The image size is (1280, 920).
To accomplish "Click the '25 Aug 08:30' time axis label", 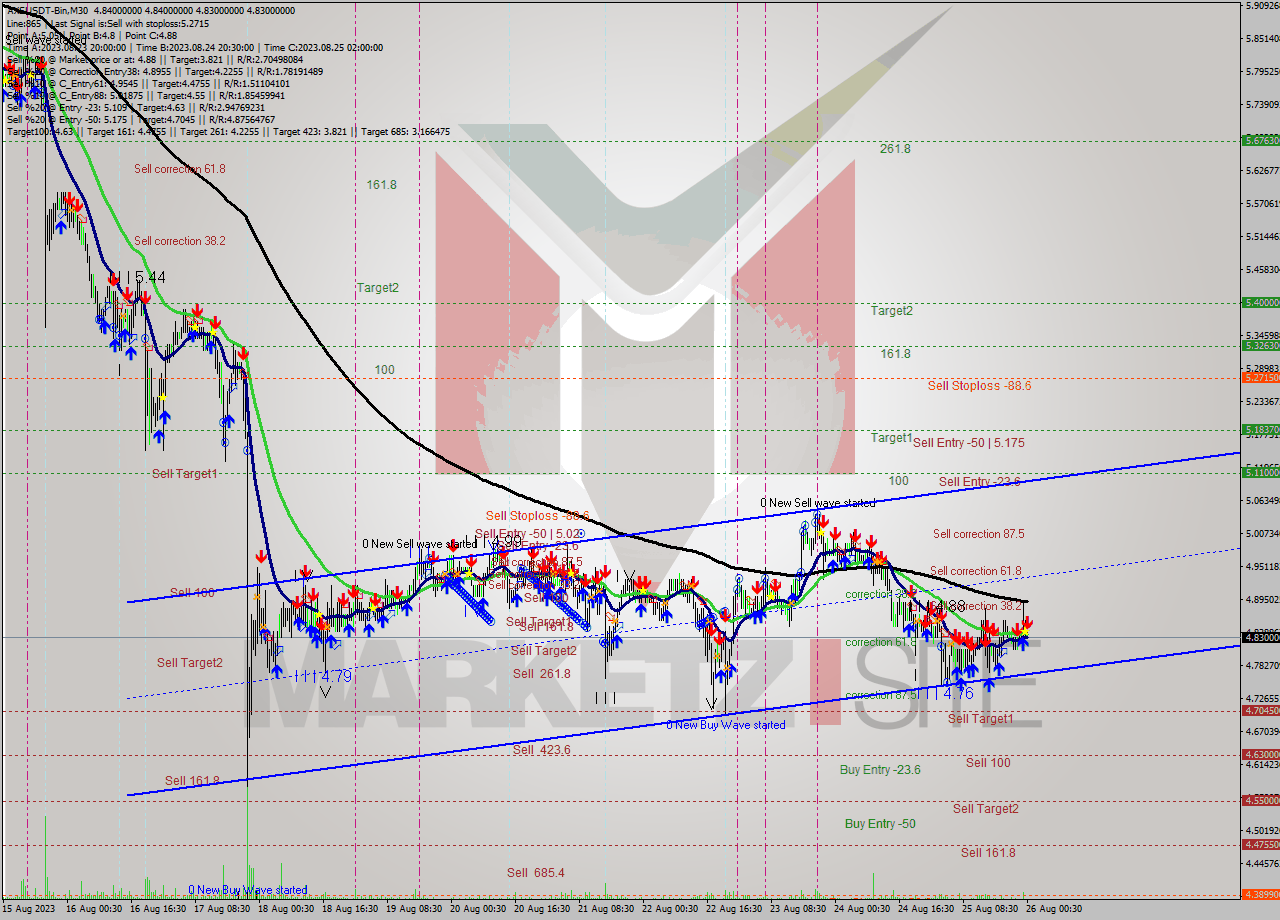I will pos(990,909).
